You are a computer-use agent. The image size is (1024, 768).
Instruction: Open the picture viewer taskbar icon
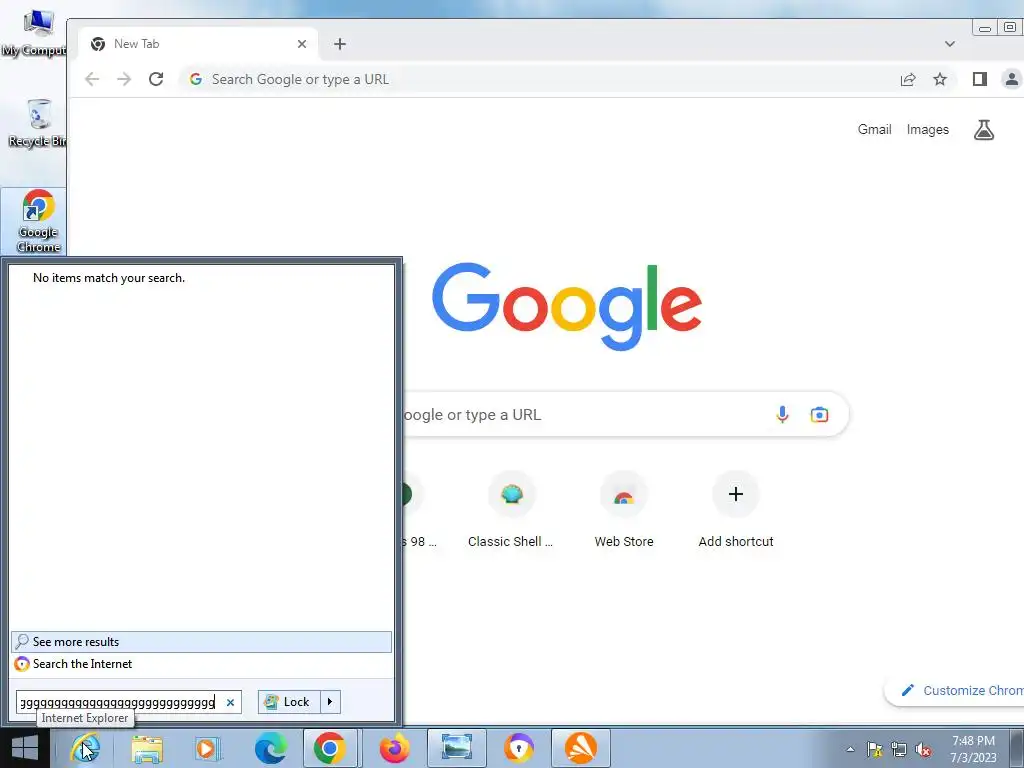click(456, 748)
